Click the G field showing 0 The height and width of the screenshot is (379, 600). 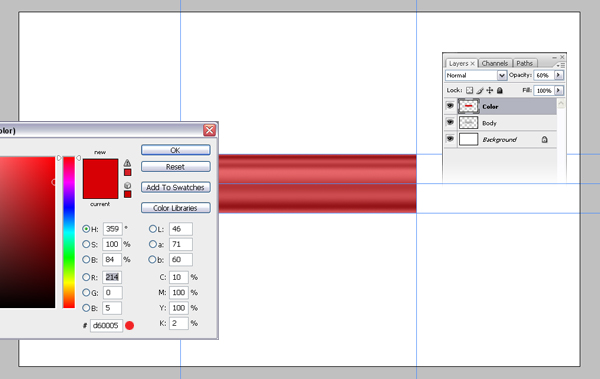112,292
